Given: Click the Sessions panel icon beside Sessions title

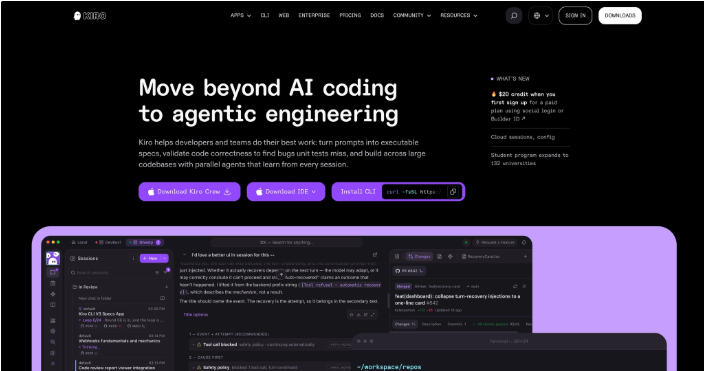Looking at the screenshot, I should click(73, 258).
